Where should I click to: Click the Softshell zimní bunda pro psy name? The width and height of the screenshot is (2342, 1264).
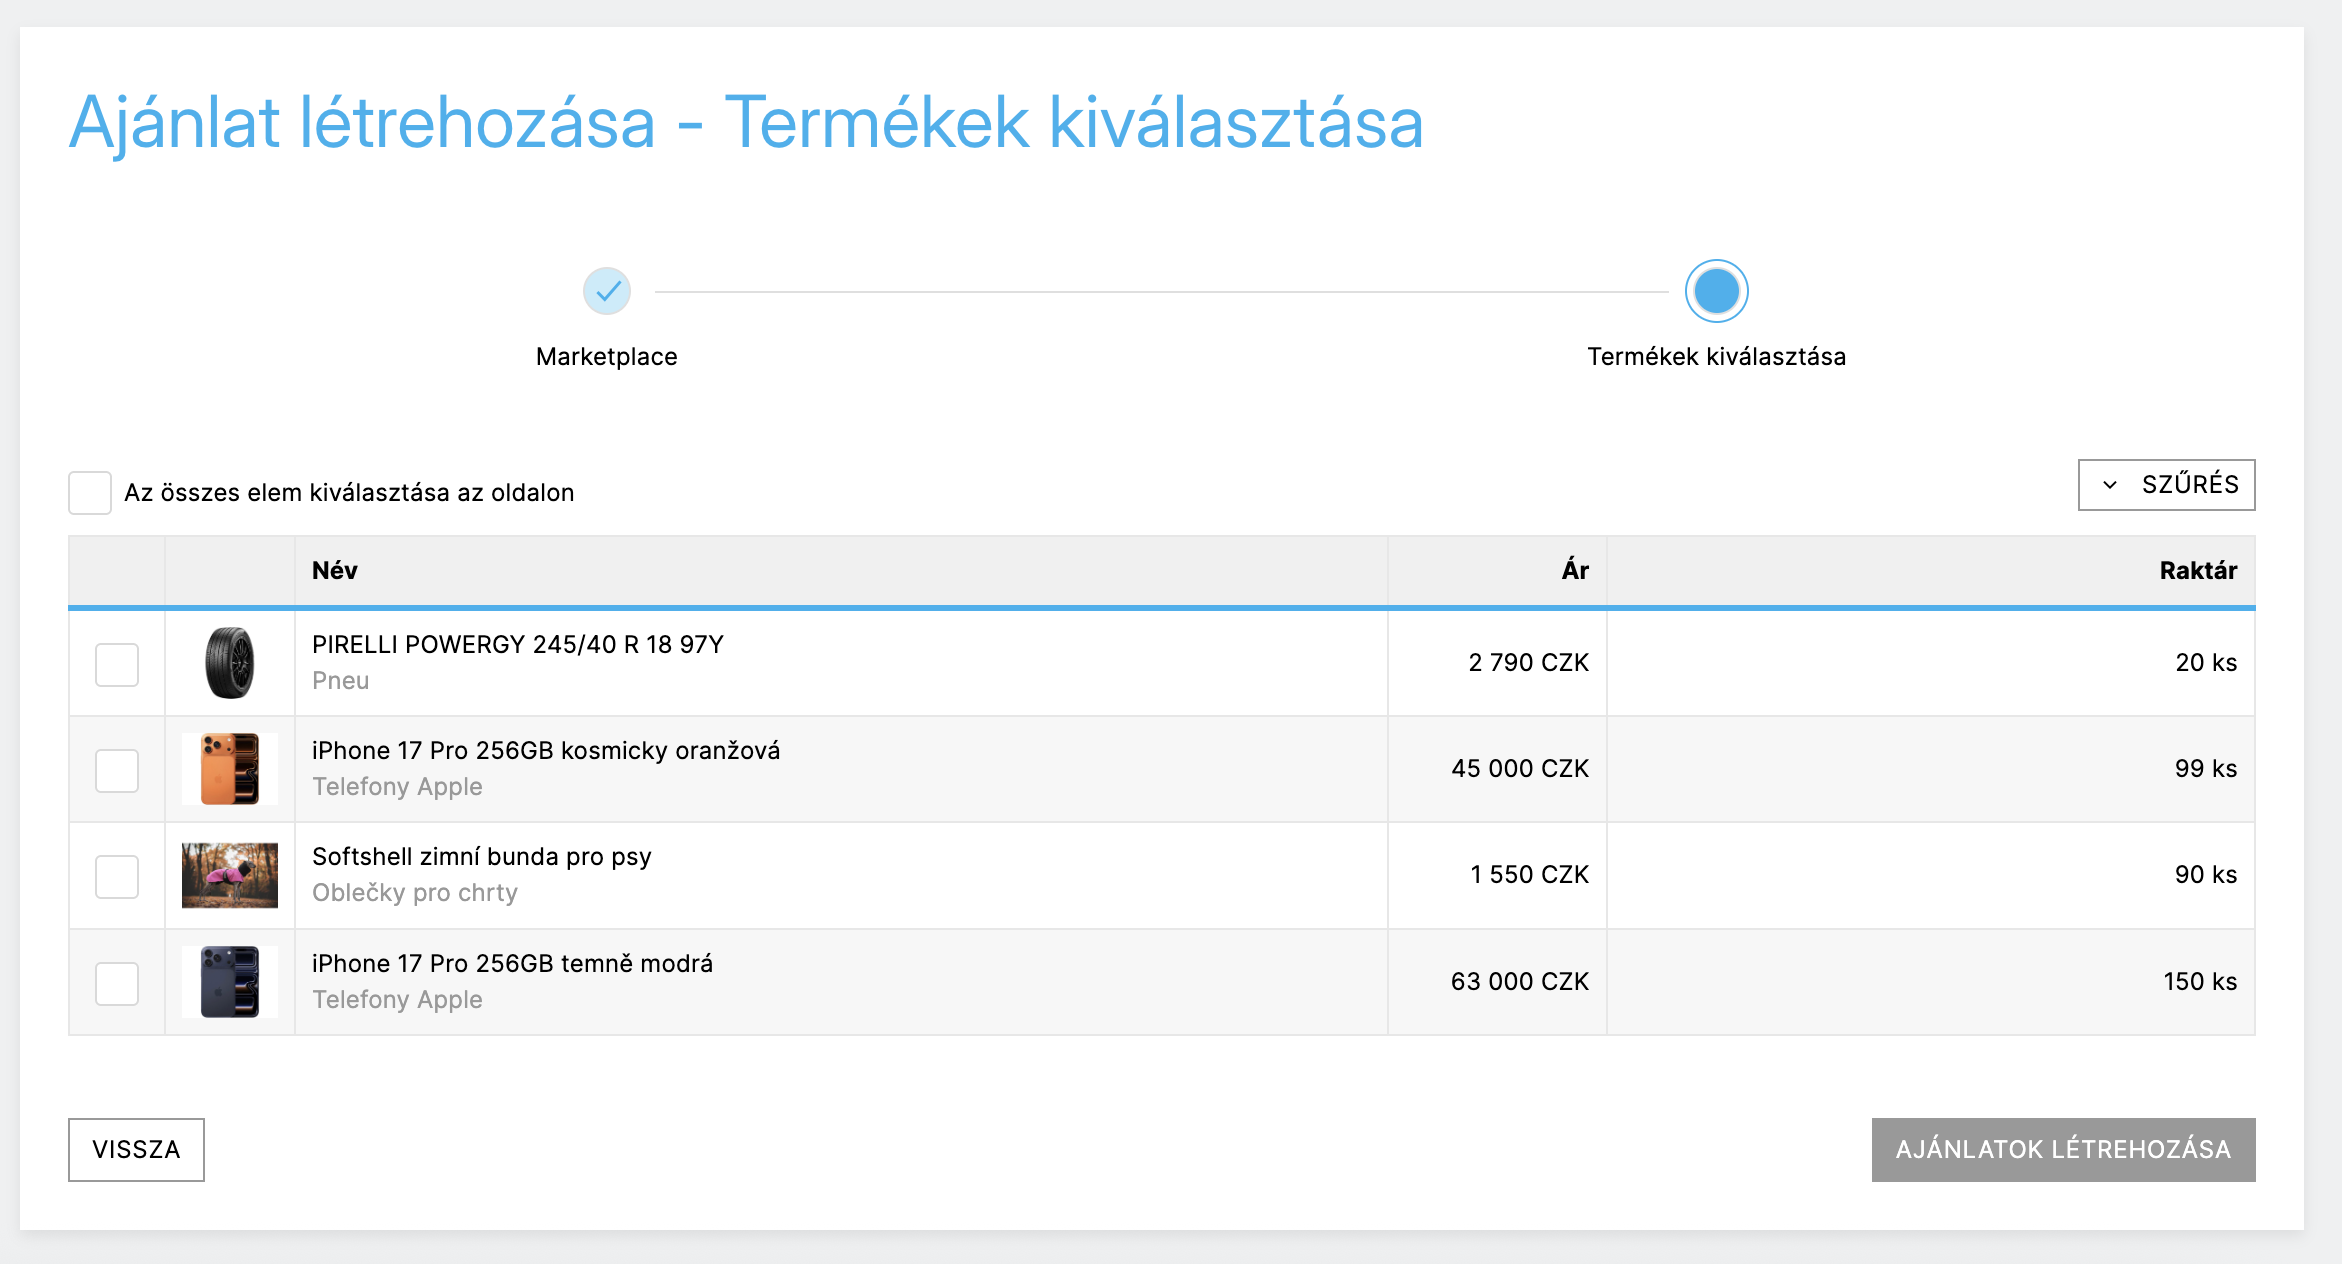[x=482, y=857]
